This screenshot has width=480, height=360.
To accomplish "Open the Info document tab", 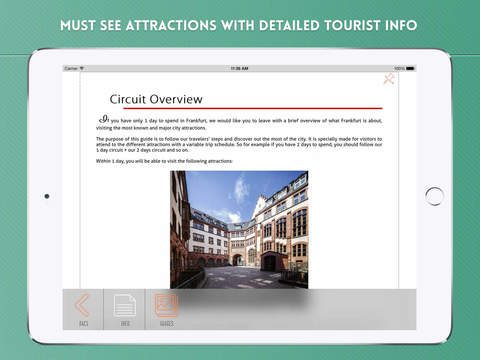I will (x=125, y=309).
